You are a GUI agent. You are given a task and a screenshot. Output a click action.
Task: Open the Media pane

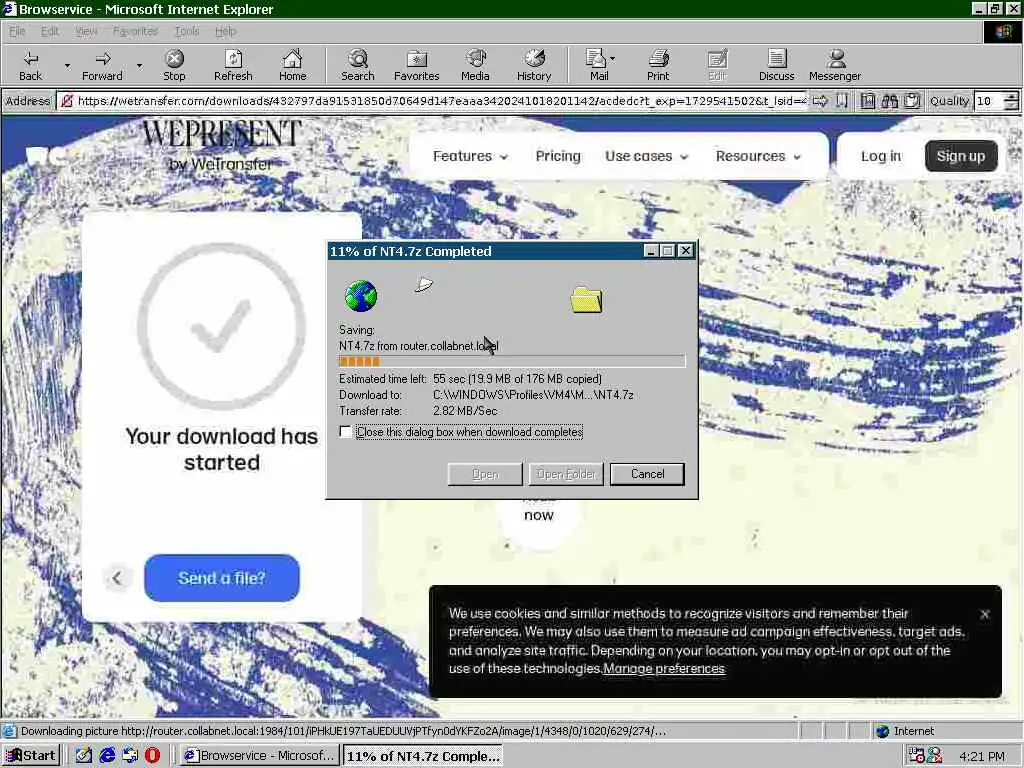click(475, 65)
